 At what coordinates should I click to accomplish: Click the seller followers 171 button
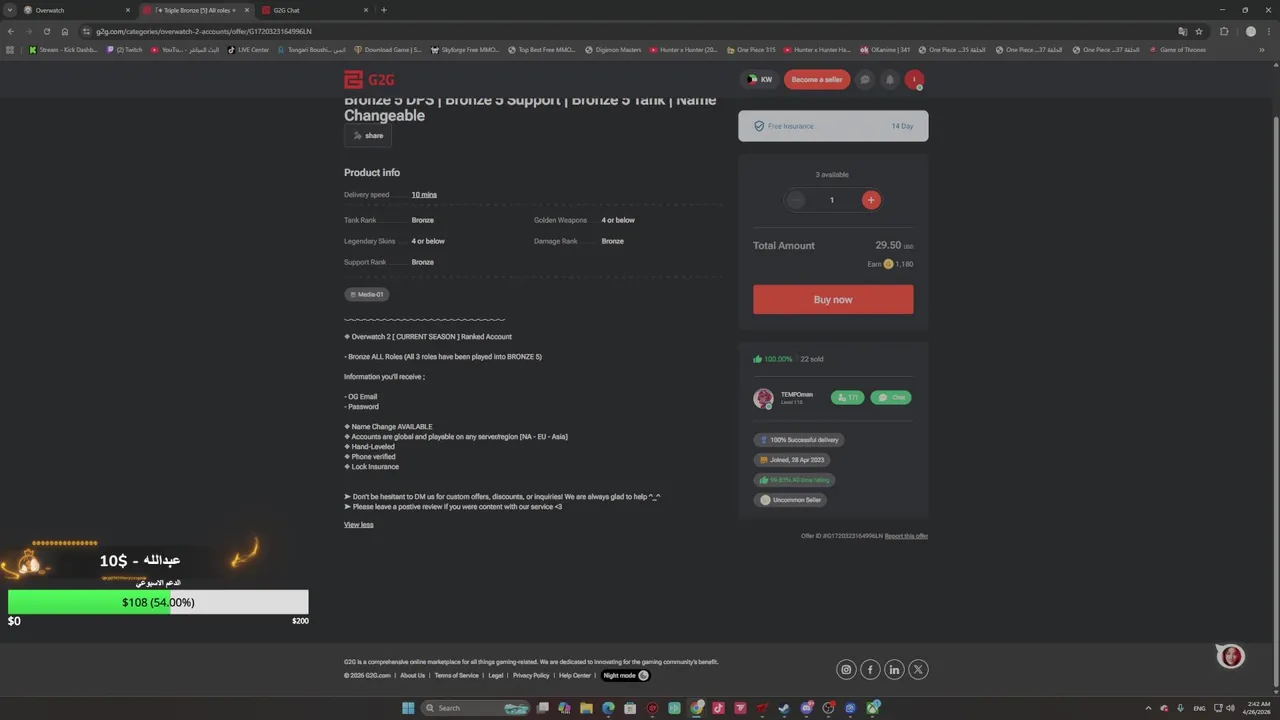(847, 397)
